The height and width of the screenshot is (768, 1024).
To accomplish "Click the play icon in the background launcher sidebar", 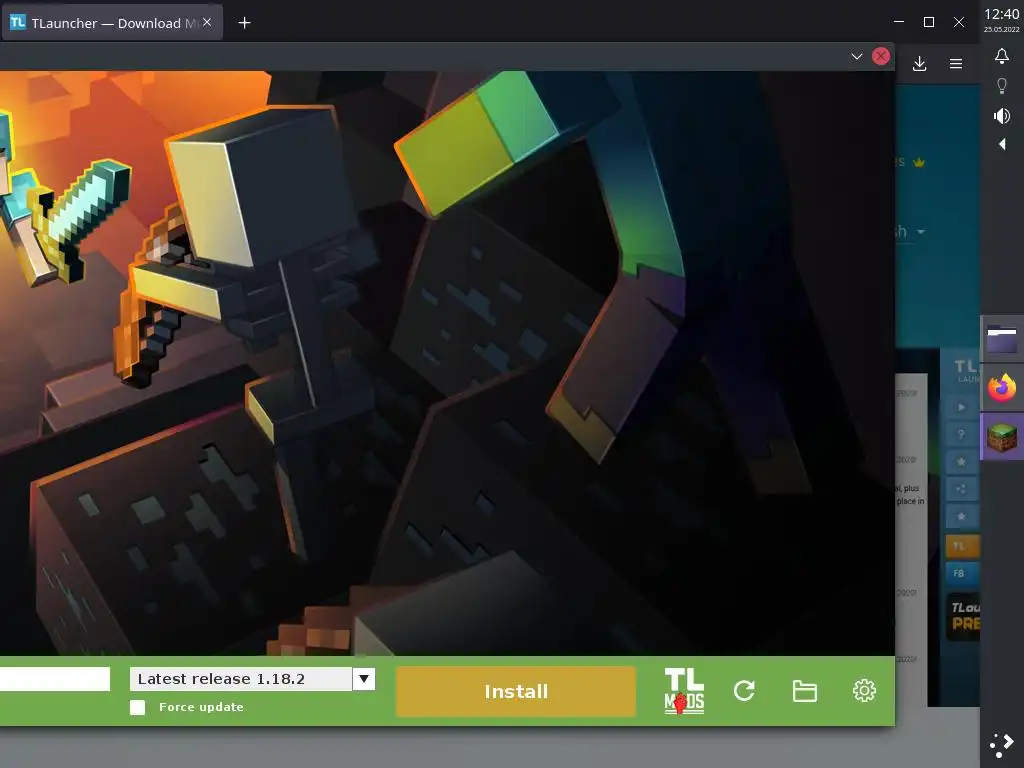I will [961, 407].
